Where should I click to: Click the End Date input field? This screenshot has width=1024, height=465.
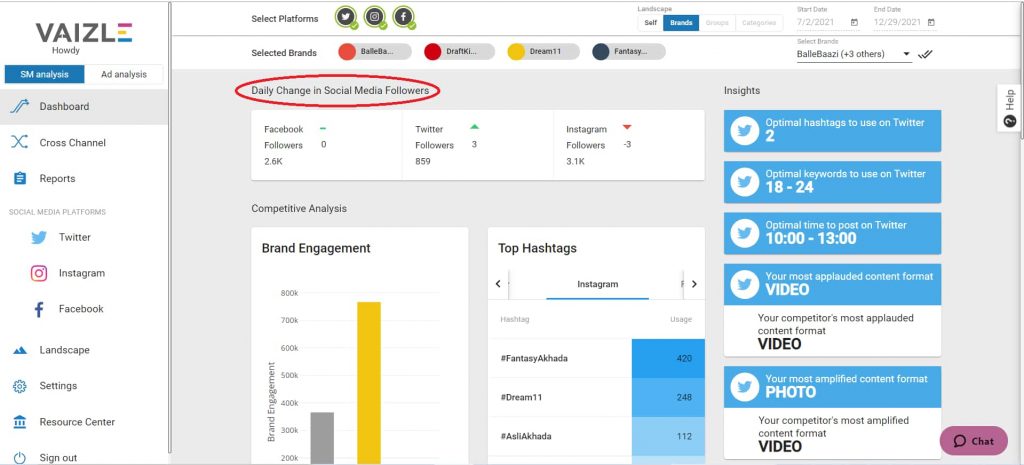pos(905,22)
